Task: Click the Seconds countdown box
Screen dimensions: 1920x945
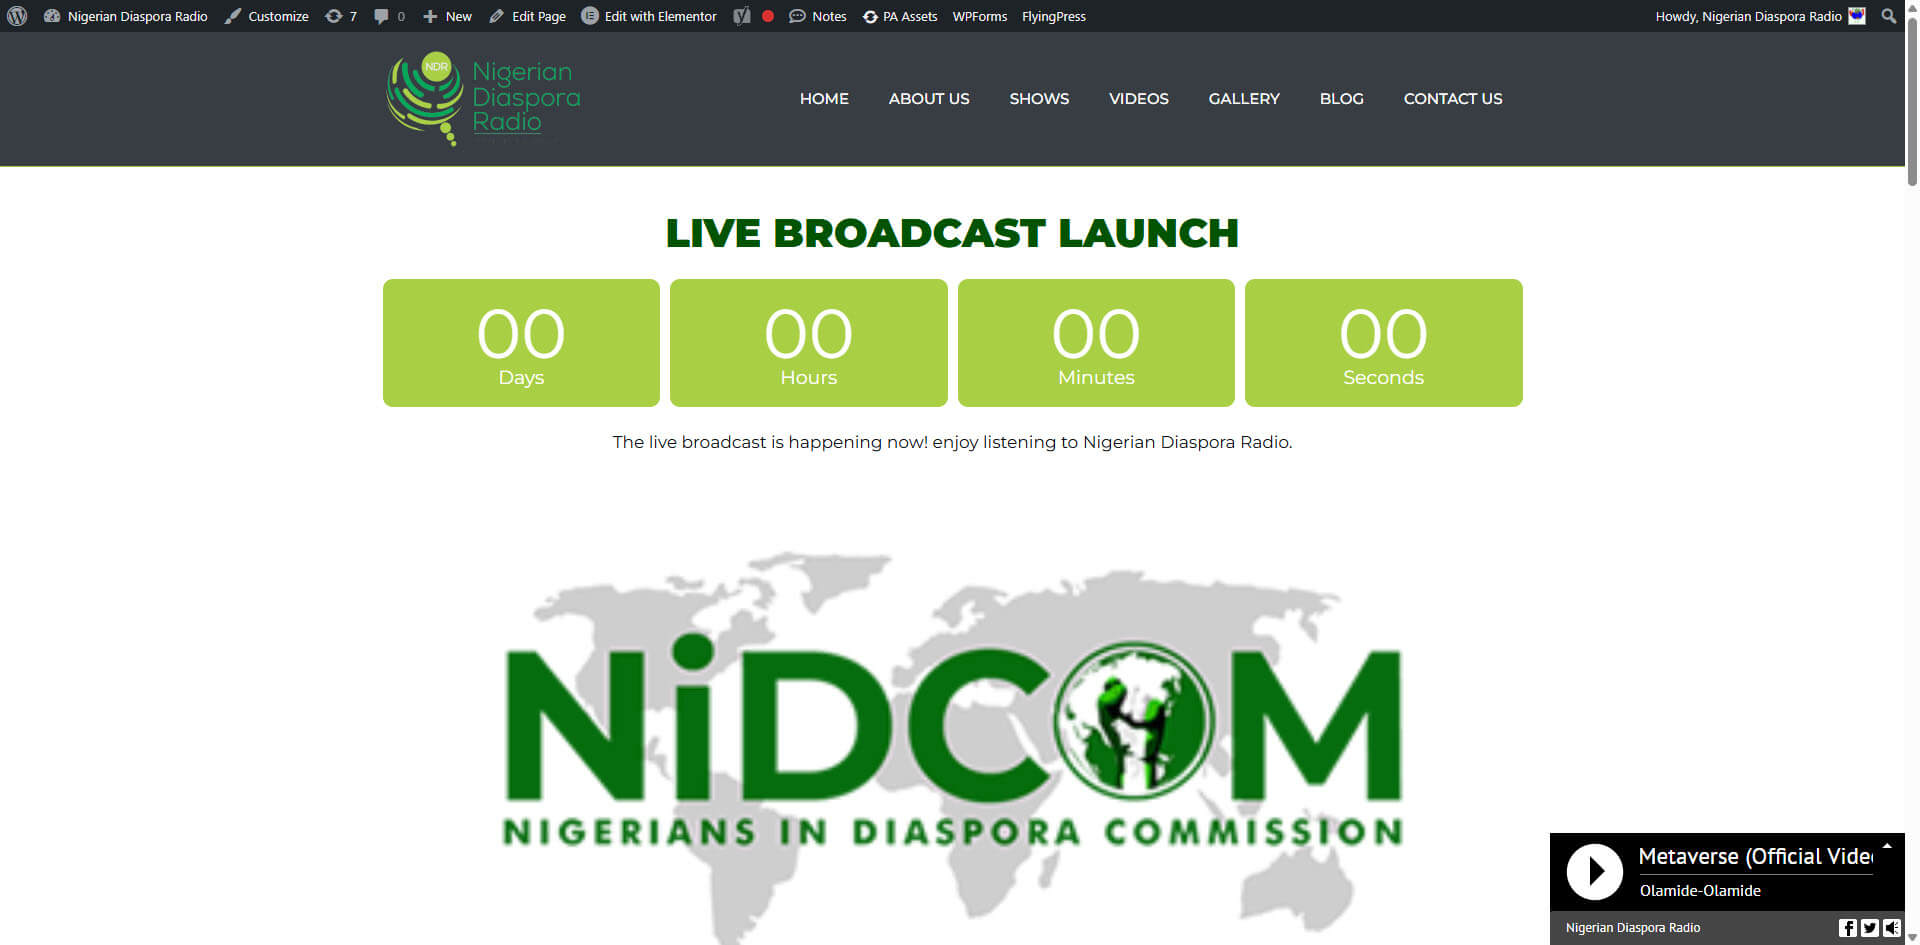Action: (x=1384, y=343)
